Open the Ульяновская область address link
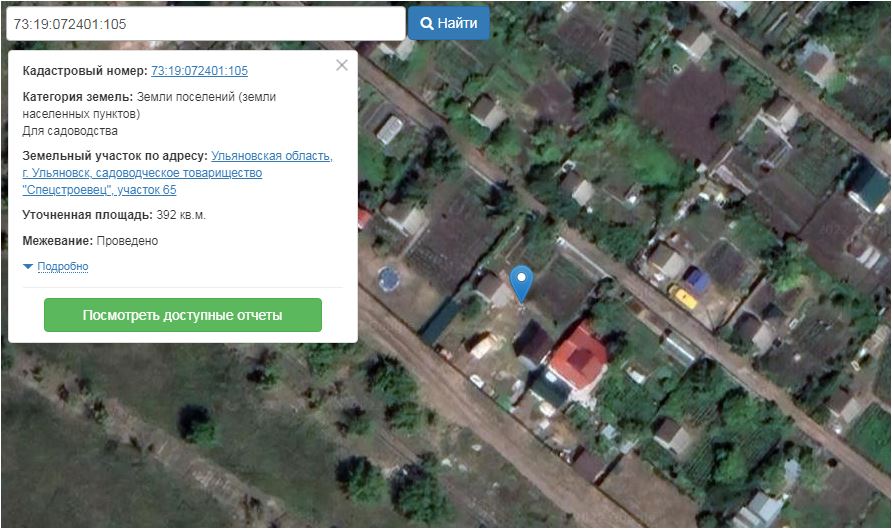The width and height of the screenshot is (892, 529). [177, 173]
